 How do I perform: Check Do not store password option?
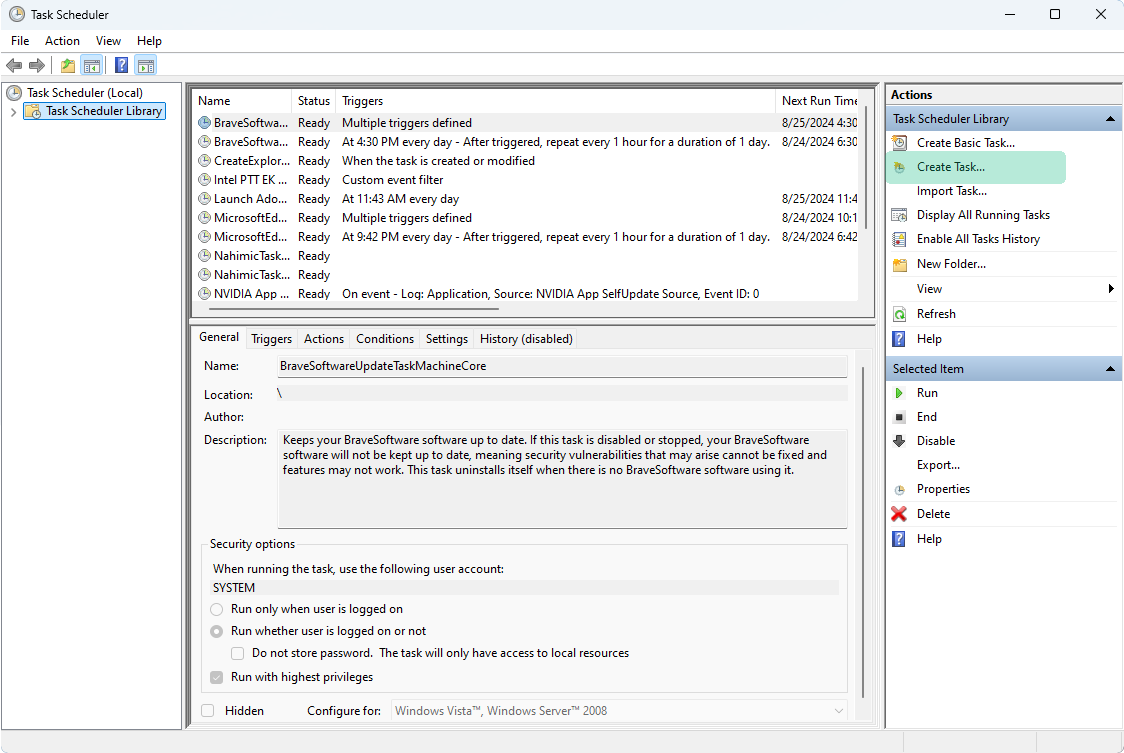tap(237, 653)
